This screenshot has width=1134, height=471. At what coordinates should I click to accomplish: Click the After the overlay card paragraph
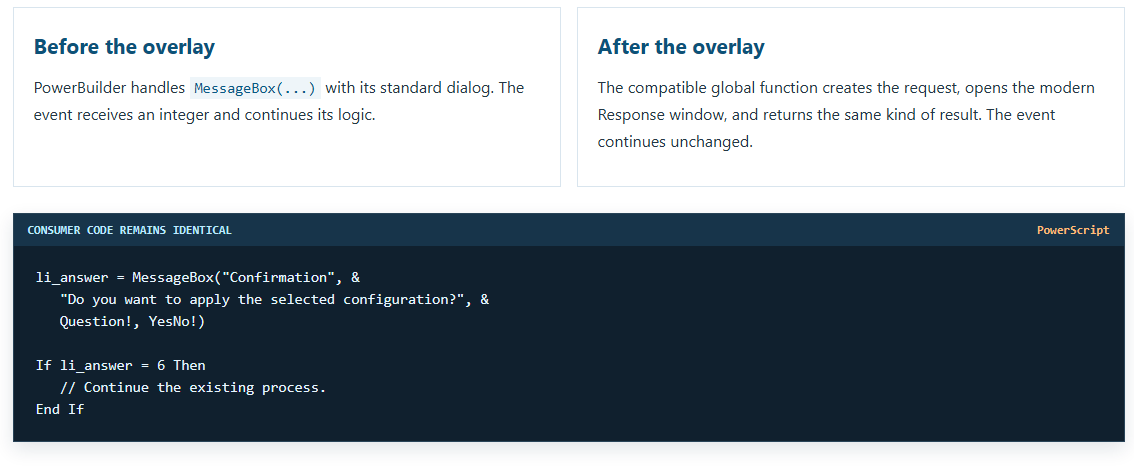(846, 115)
